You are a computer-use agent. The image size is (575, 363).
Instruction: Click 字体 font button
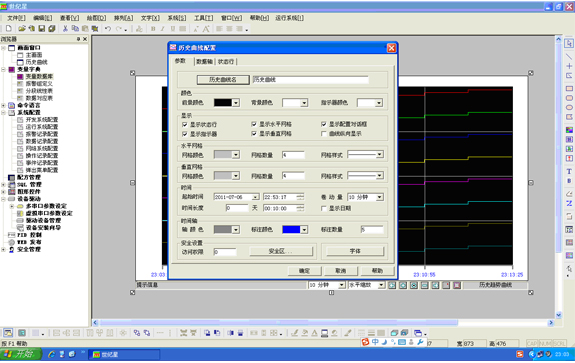(x=355, y=251)
